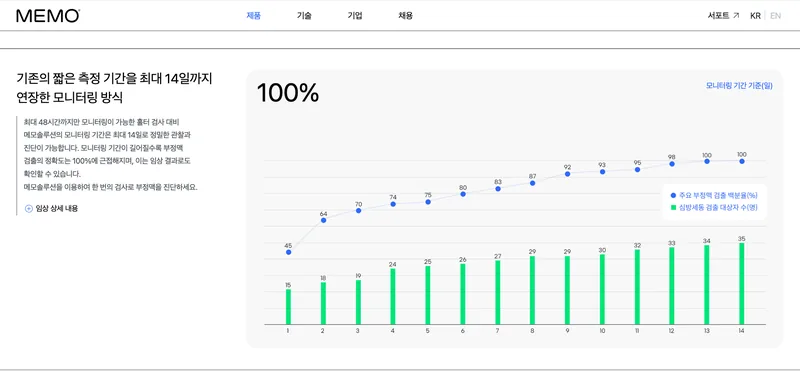Screen dimensions: 800x385
Task: Click the green bar labeled 34
Action: point(707,285)
